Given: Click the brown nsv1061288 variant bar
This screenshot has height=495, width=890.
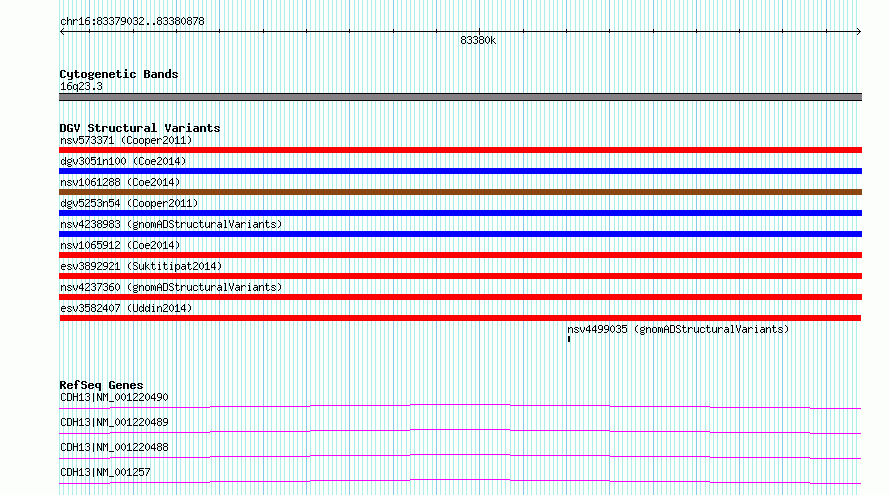Looking at the screenshot, I should tap(460, 192).
